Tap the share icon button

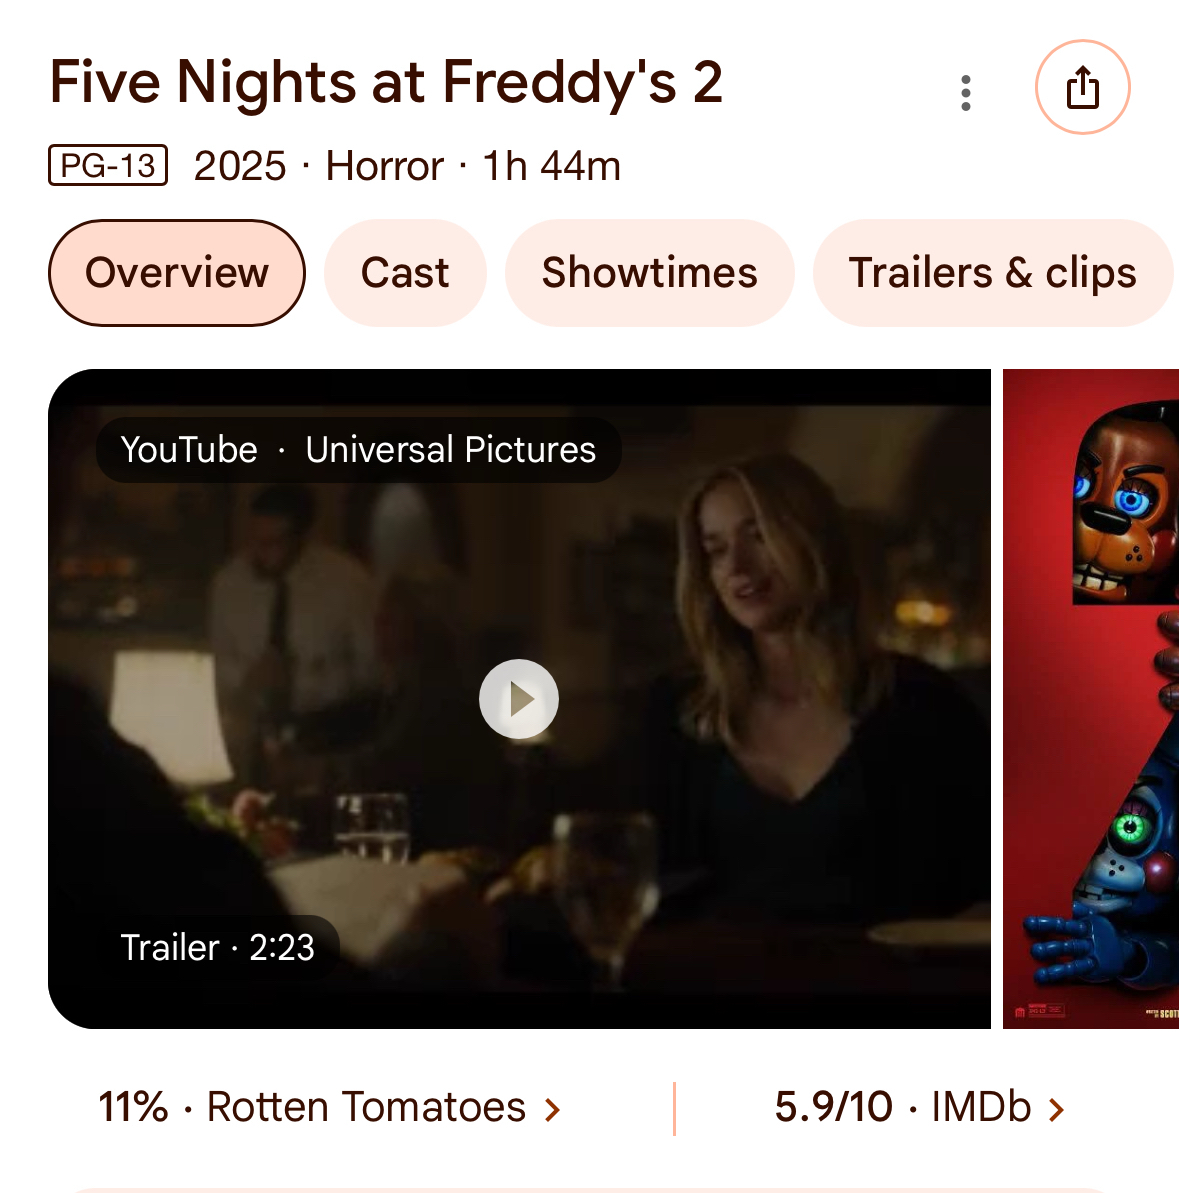(x=1082, y=88)
